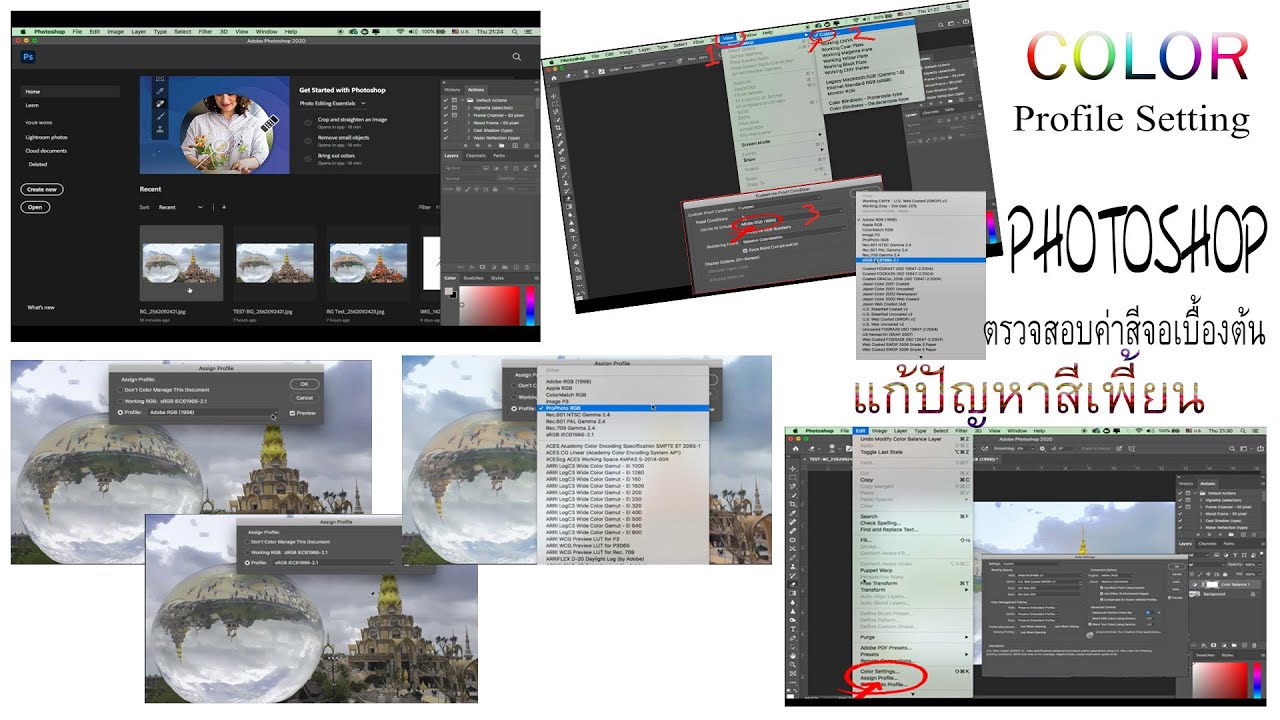Select the Hand tool in Edit-menu window
The width and height of the screenshot is (1280, 720).
click(792, 656)
